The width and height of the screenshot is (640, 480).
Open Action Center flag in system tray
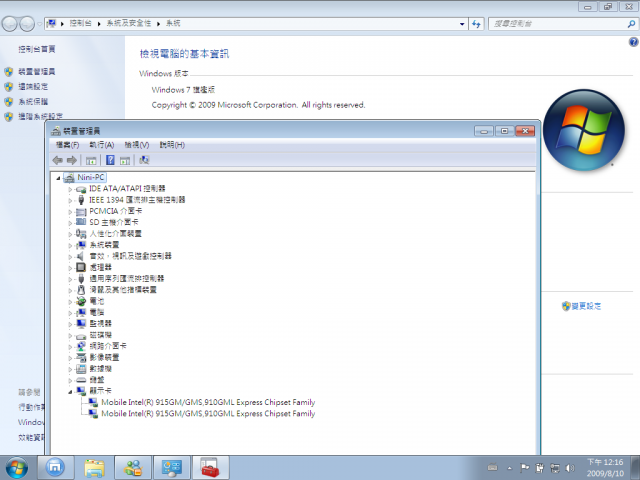524,468
